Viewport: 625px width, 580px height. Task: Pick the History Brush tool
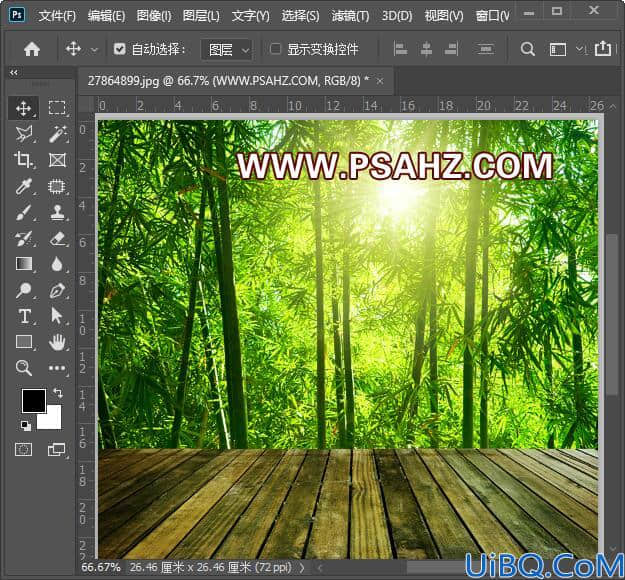[x=24, y=238]
